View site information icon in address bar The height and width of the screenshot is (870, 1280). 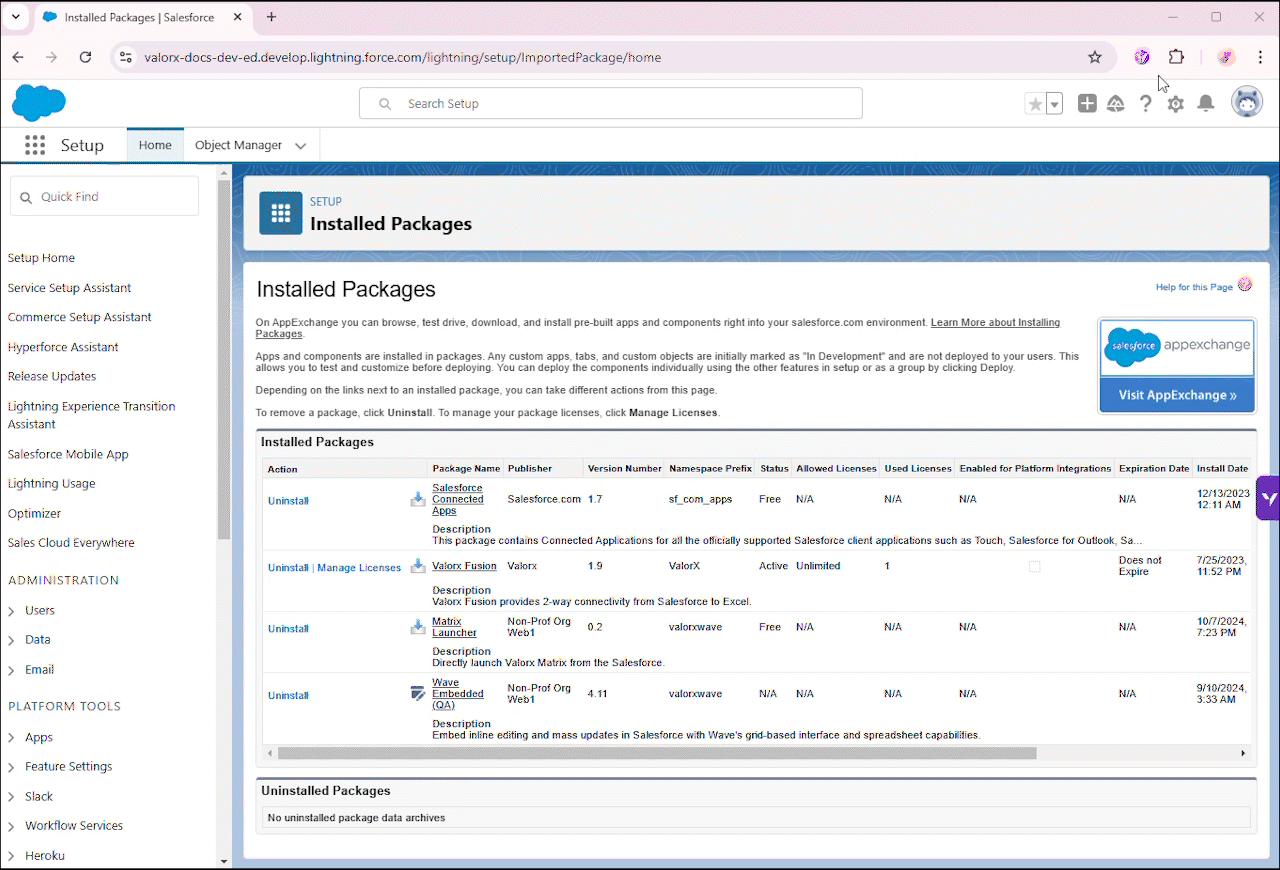pyautogui.click(x=125, y=57)
